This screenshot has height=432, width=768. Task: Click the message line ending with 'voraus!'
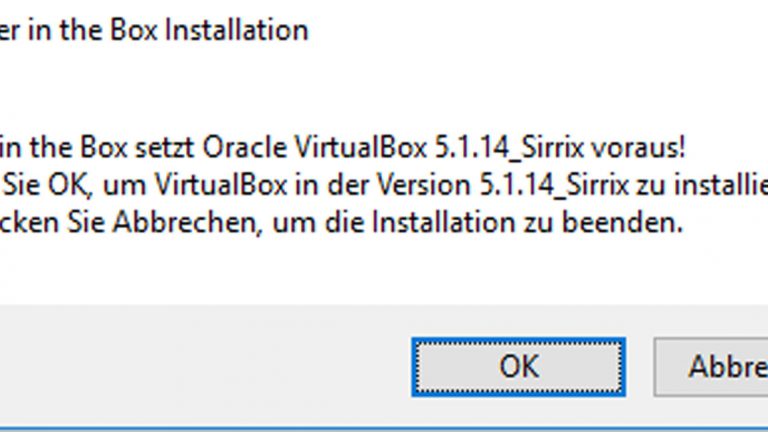[x=343, y=149]
